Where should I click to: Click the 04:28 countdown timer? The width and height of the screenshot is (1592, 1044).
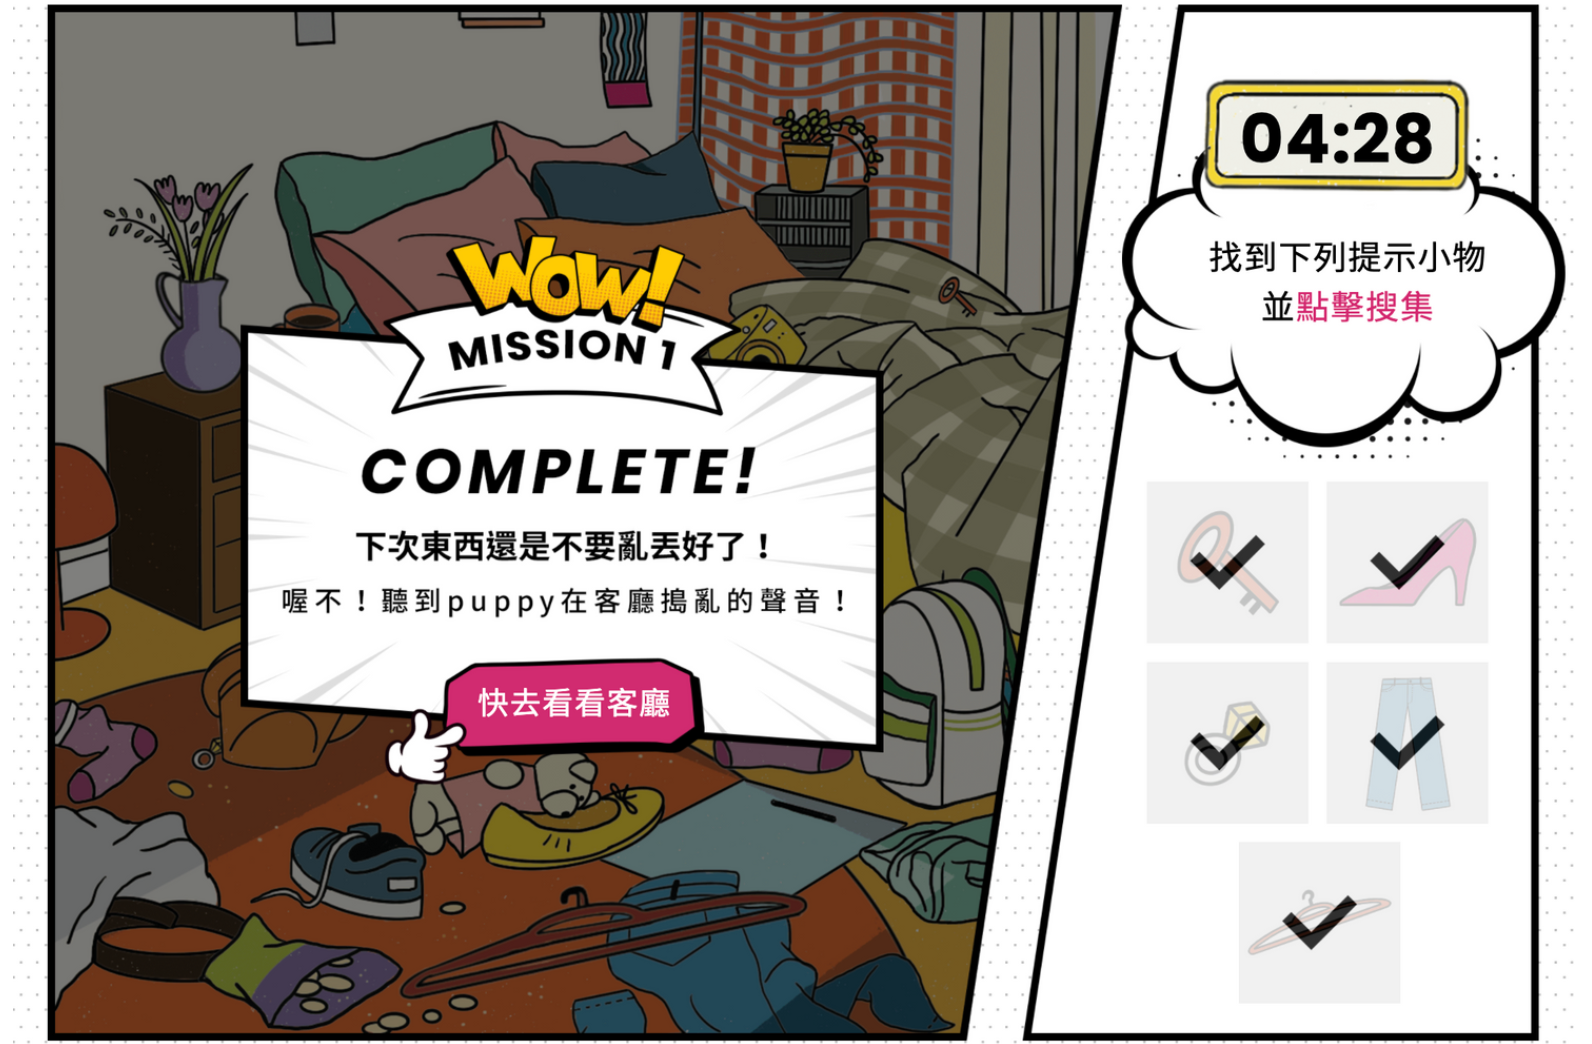click(1337, 137)
